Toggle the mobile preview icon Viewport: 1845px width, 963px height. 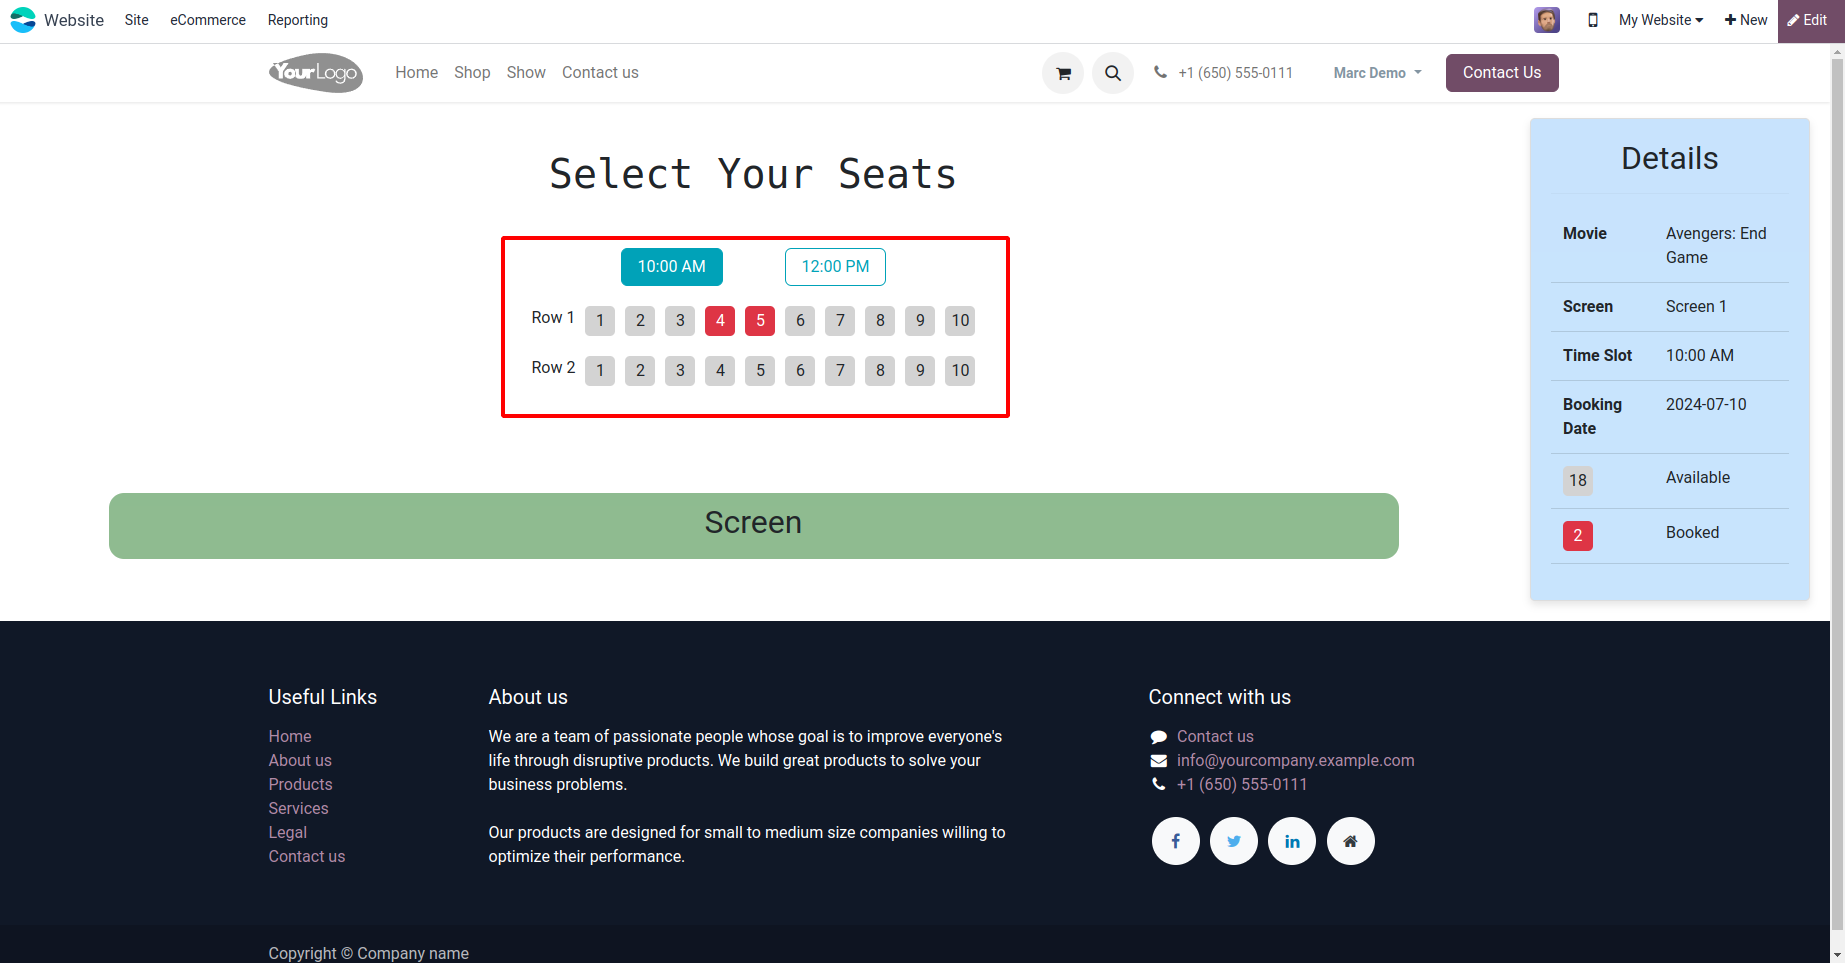tap(1593, 20)
